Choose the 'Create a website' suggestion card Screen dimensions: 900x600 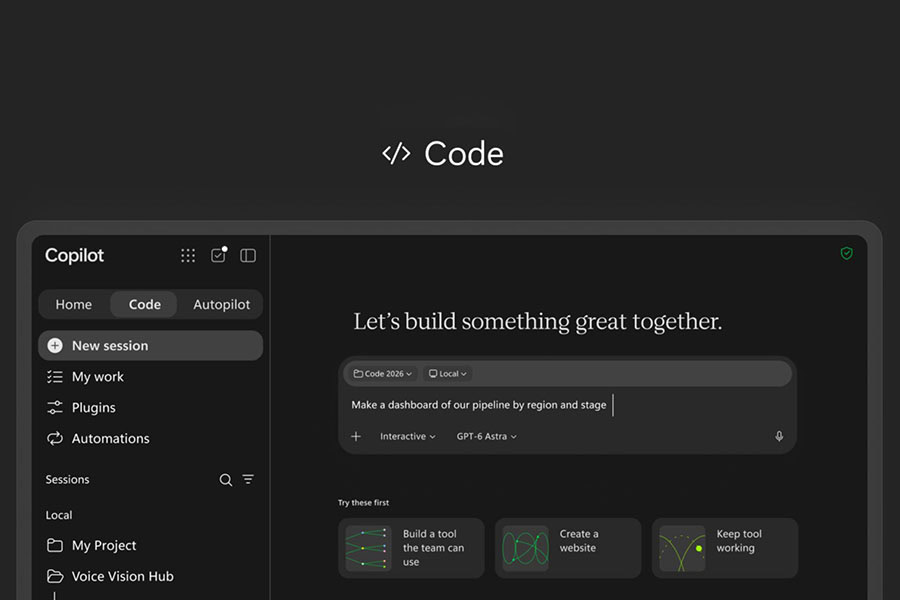point(568,548)
